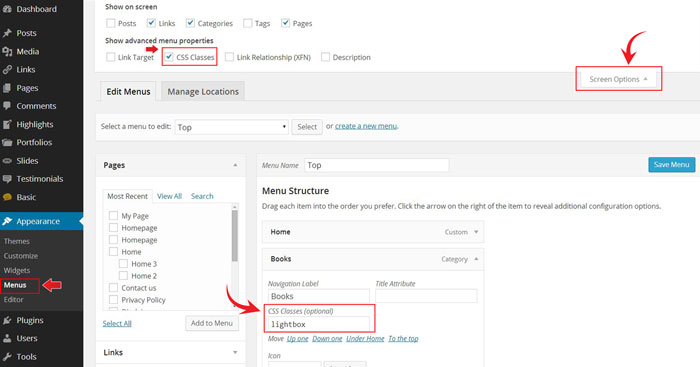Viewport: 700px width, 367px height.
Task: Open the Search pages tab
Action: 202,196
